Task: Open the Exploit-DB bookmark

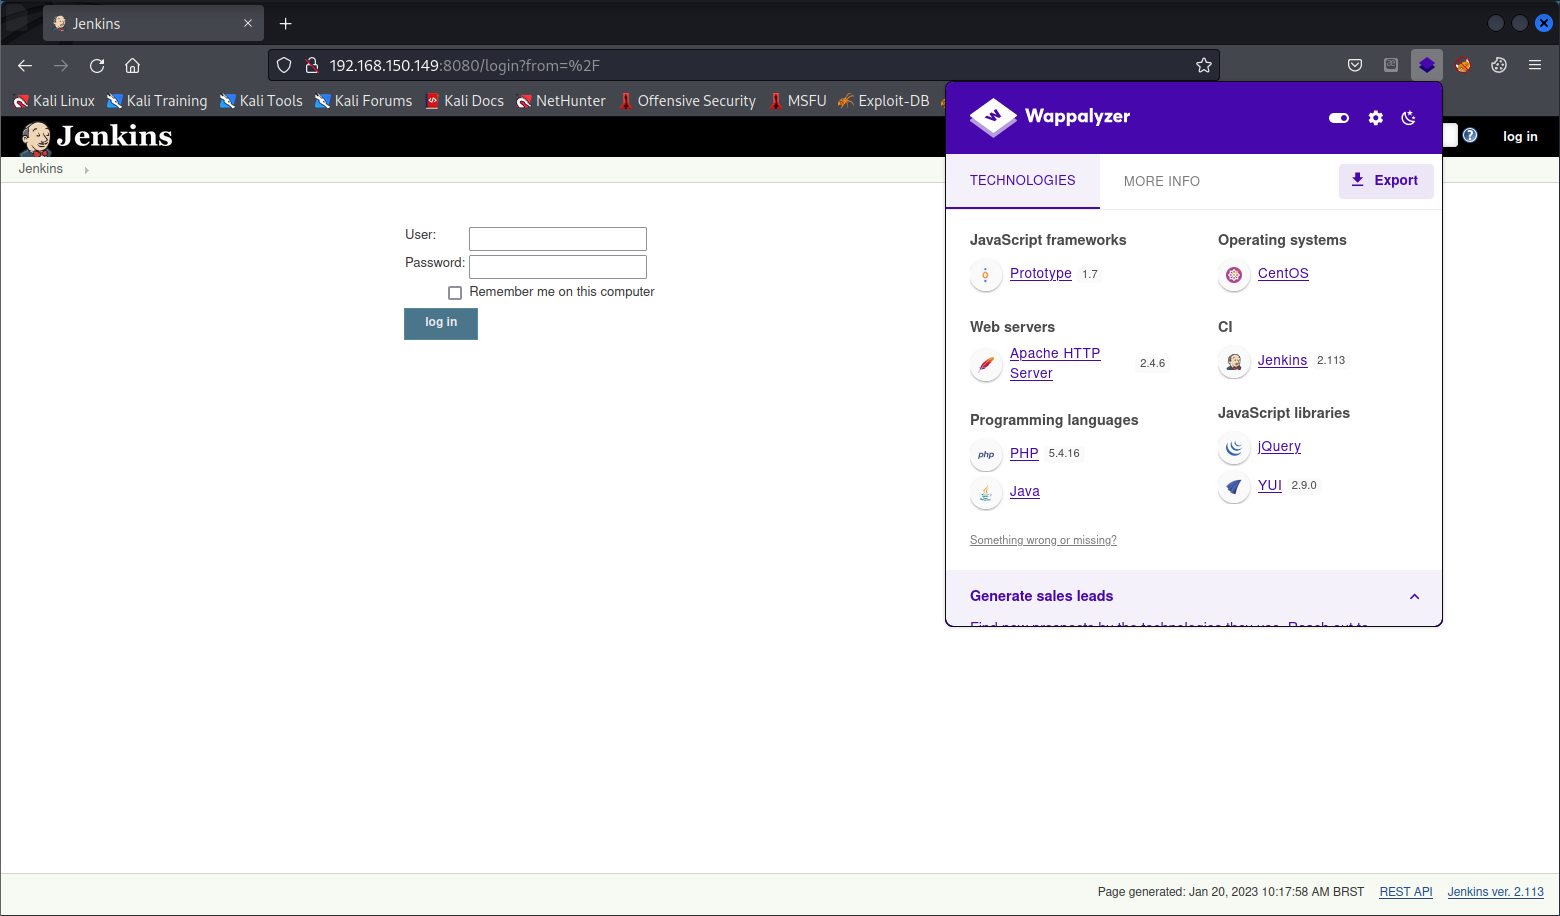Action: (884, 101)
